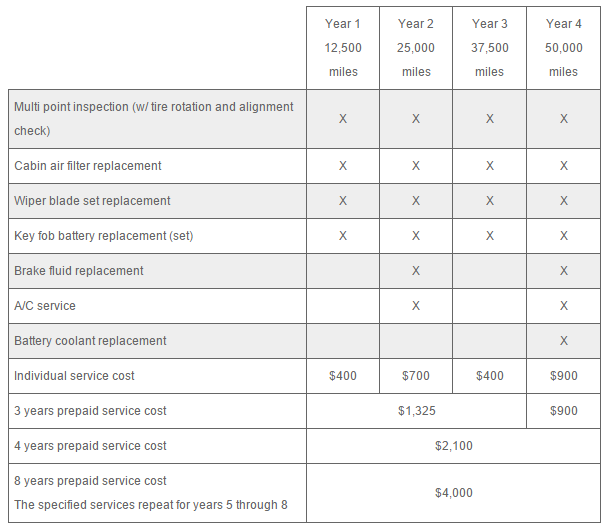This screenshot has width=603, height=525.
Task: Select the Brake fluid replacement label
Action: (x=79, y=271)
